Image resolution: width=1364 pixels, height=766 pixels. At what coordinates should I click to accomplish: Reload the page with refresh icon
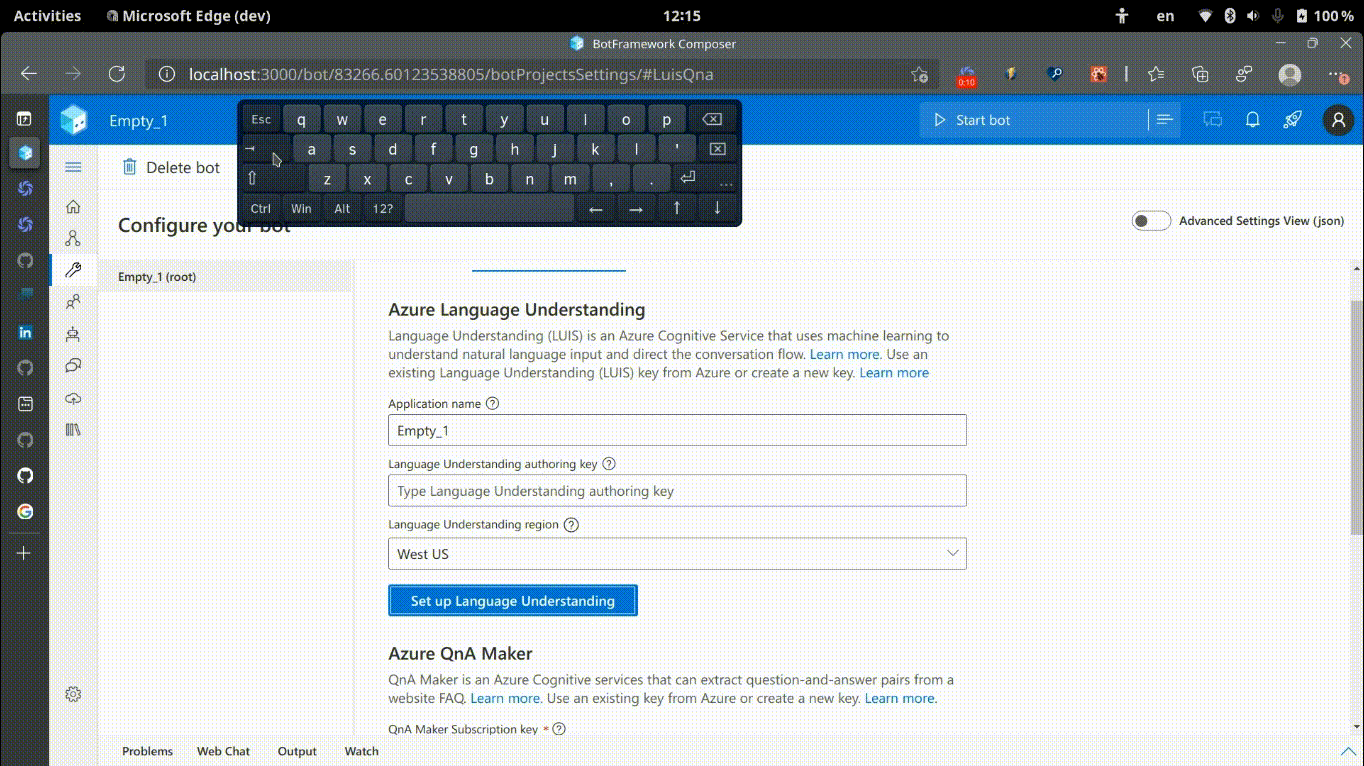pos(117,74)
